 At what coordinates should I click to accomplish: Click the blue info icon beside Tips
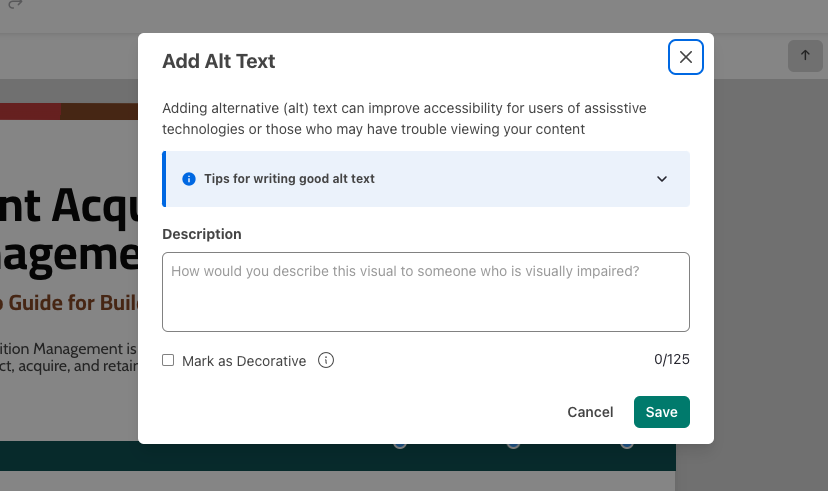pos(188,179)
